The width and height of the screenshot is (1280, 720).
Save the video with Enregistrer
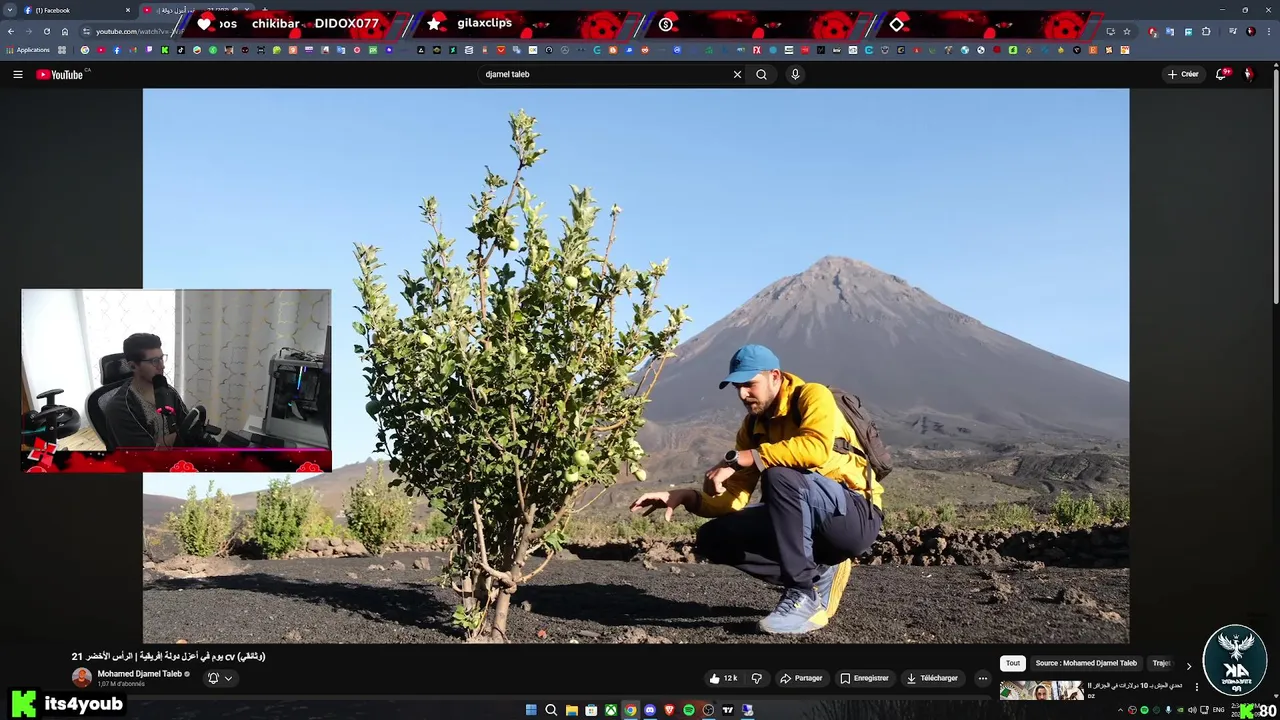(864, 678)
